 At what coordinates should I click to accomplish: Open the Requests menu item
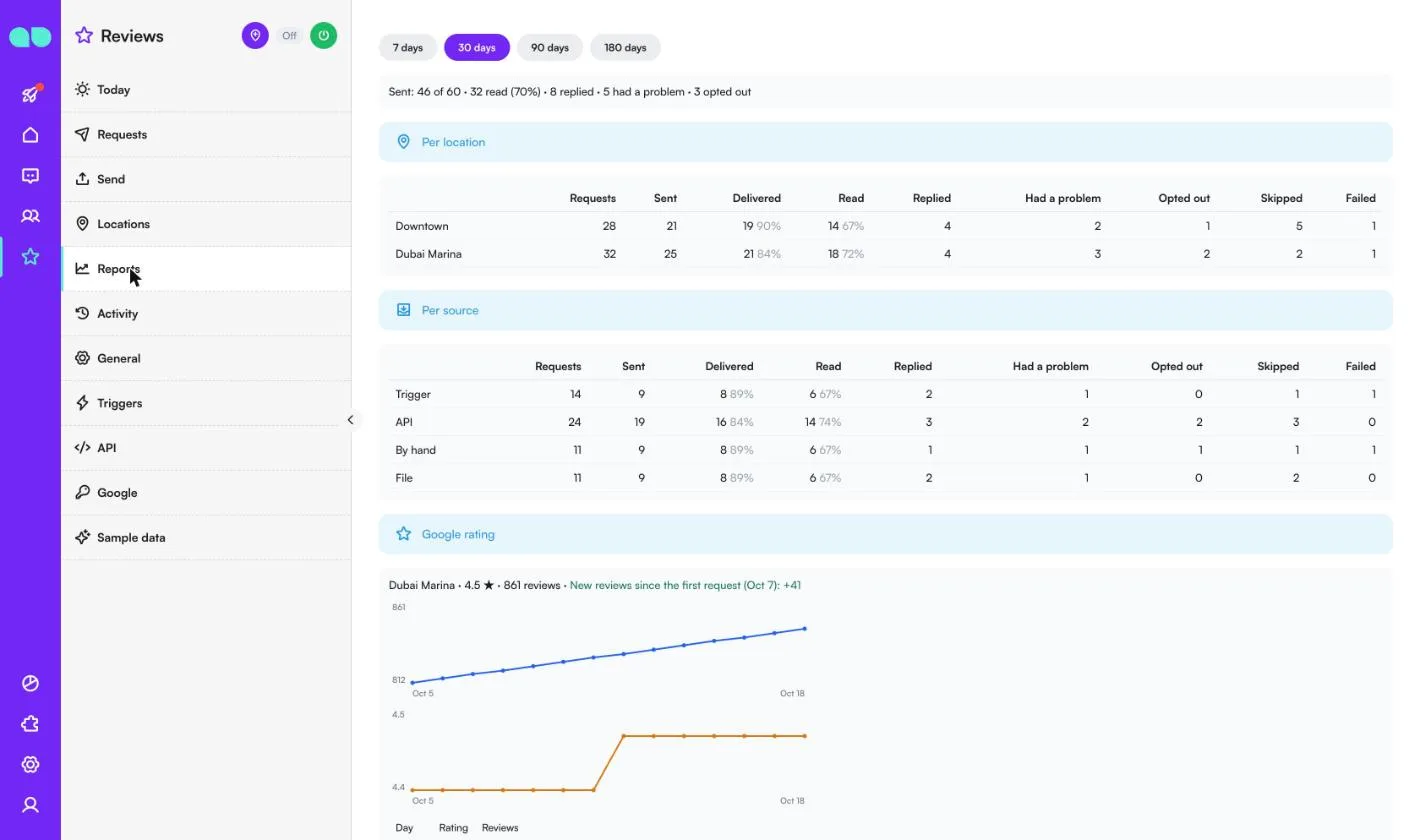206,134
